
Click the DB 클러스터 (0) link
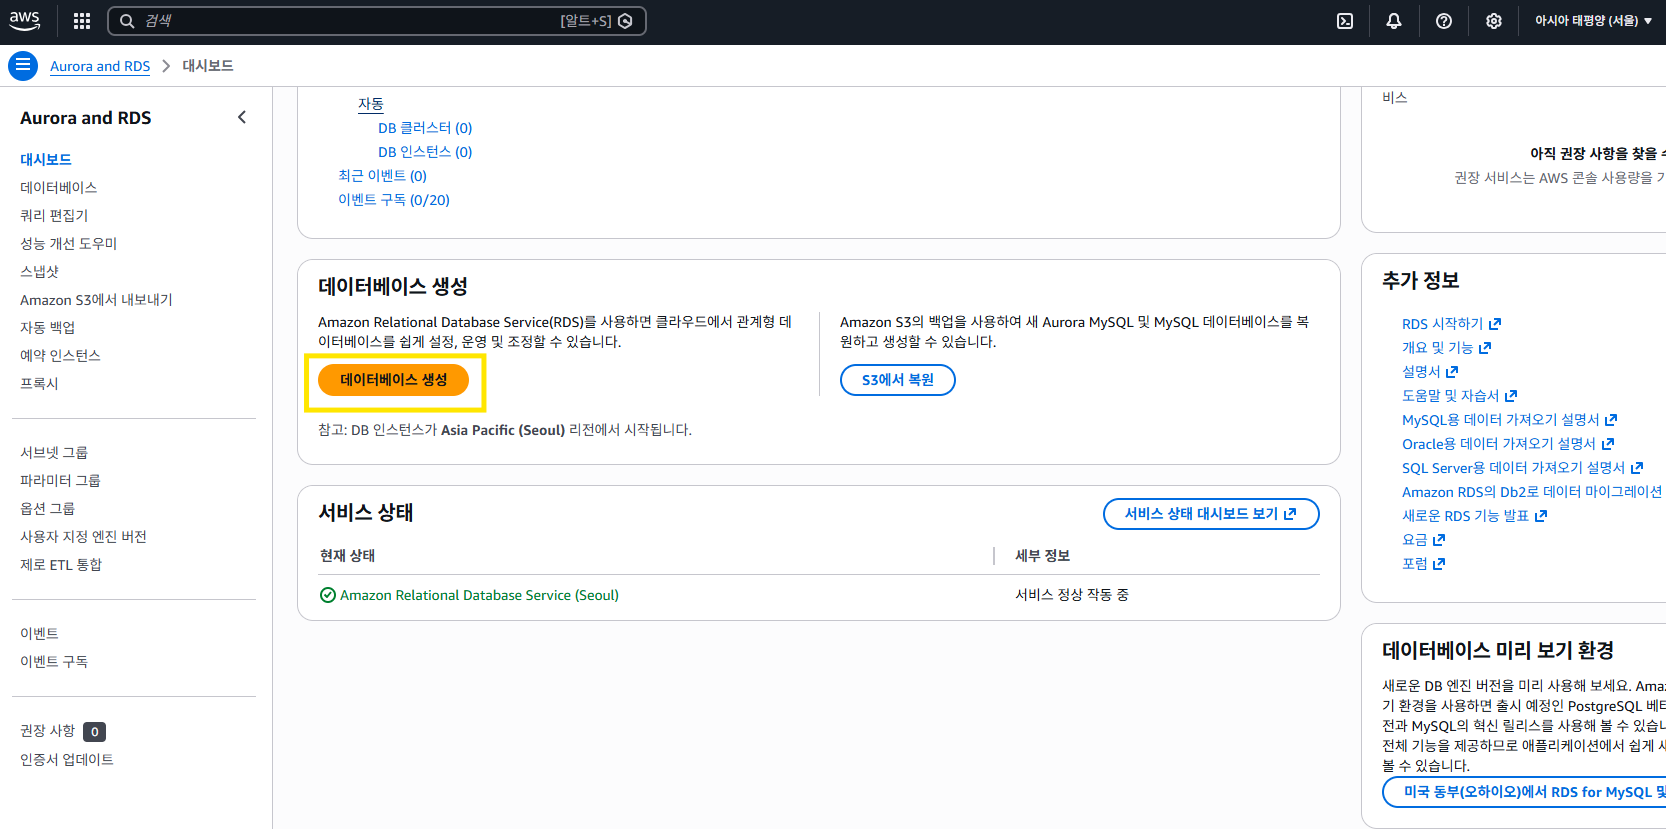coord(425,128)
